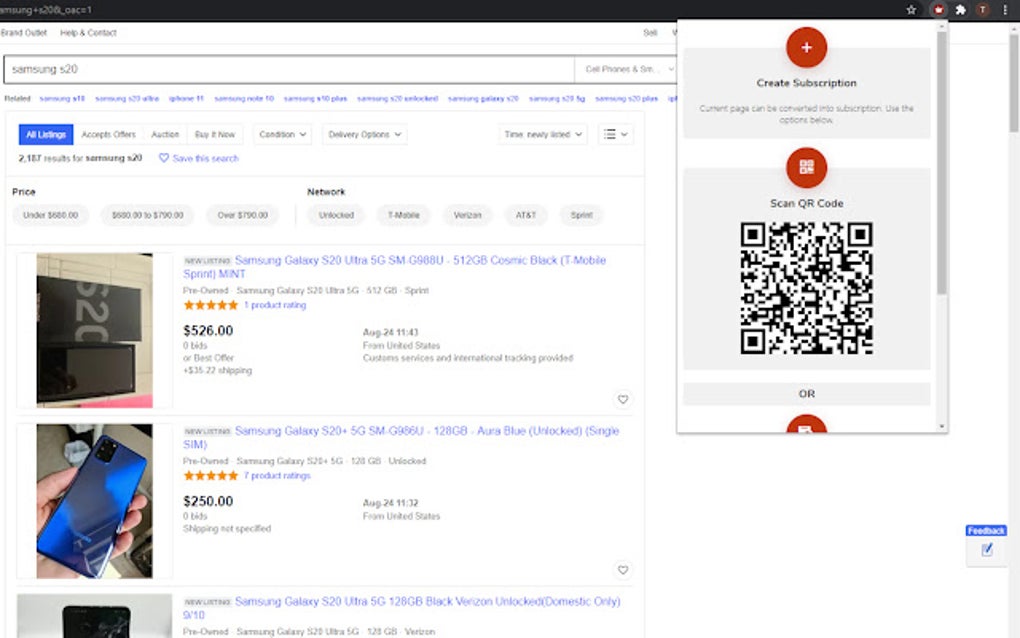The height and width of the screenshot is (638, 1020).
Task: Click the red Scan QR Code icon
Action: pyautogui.click(x=806, y=167)
